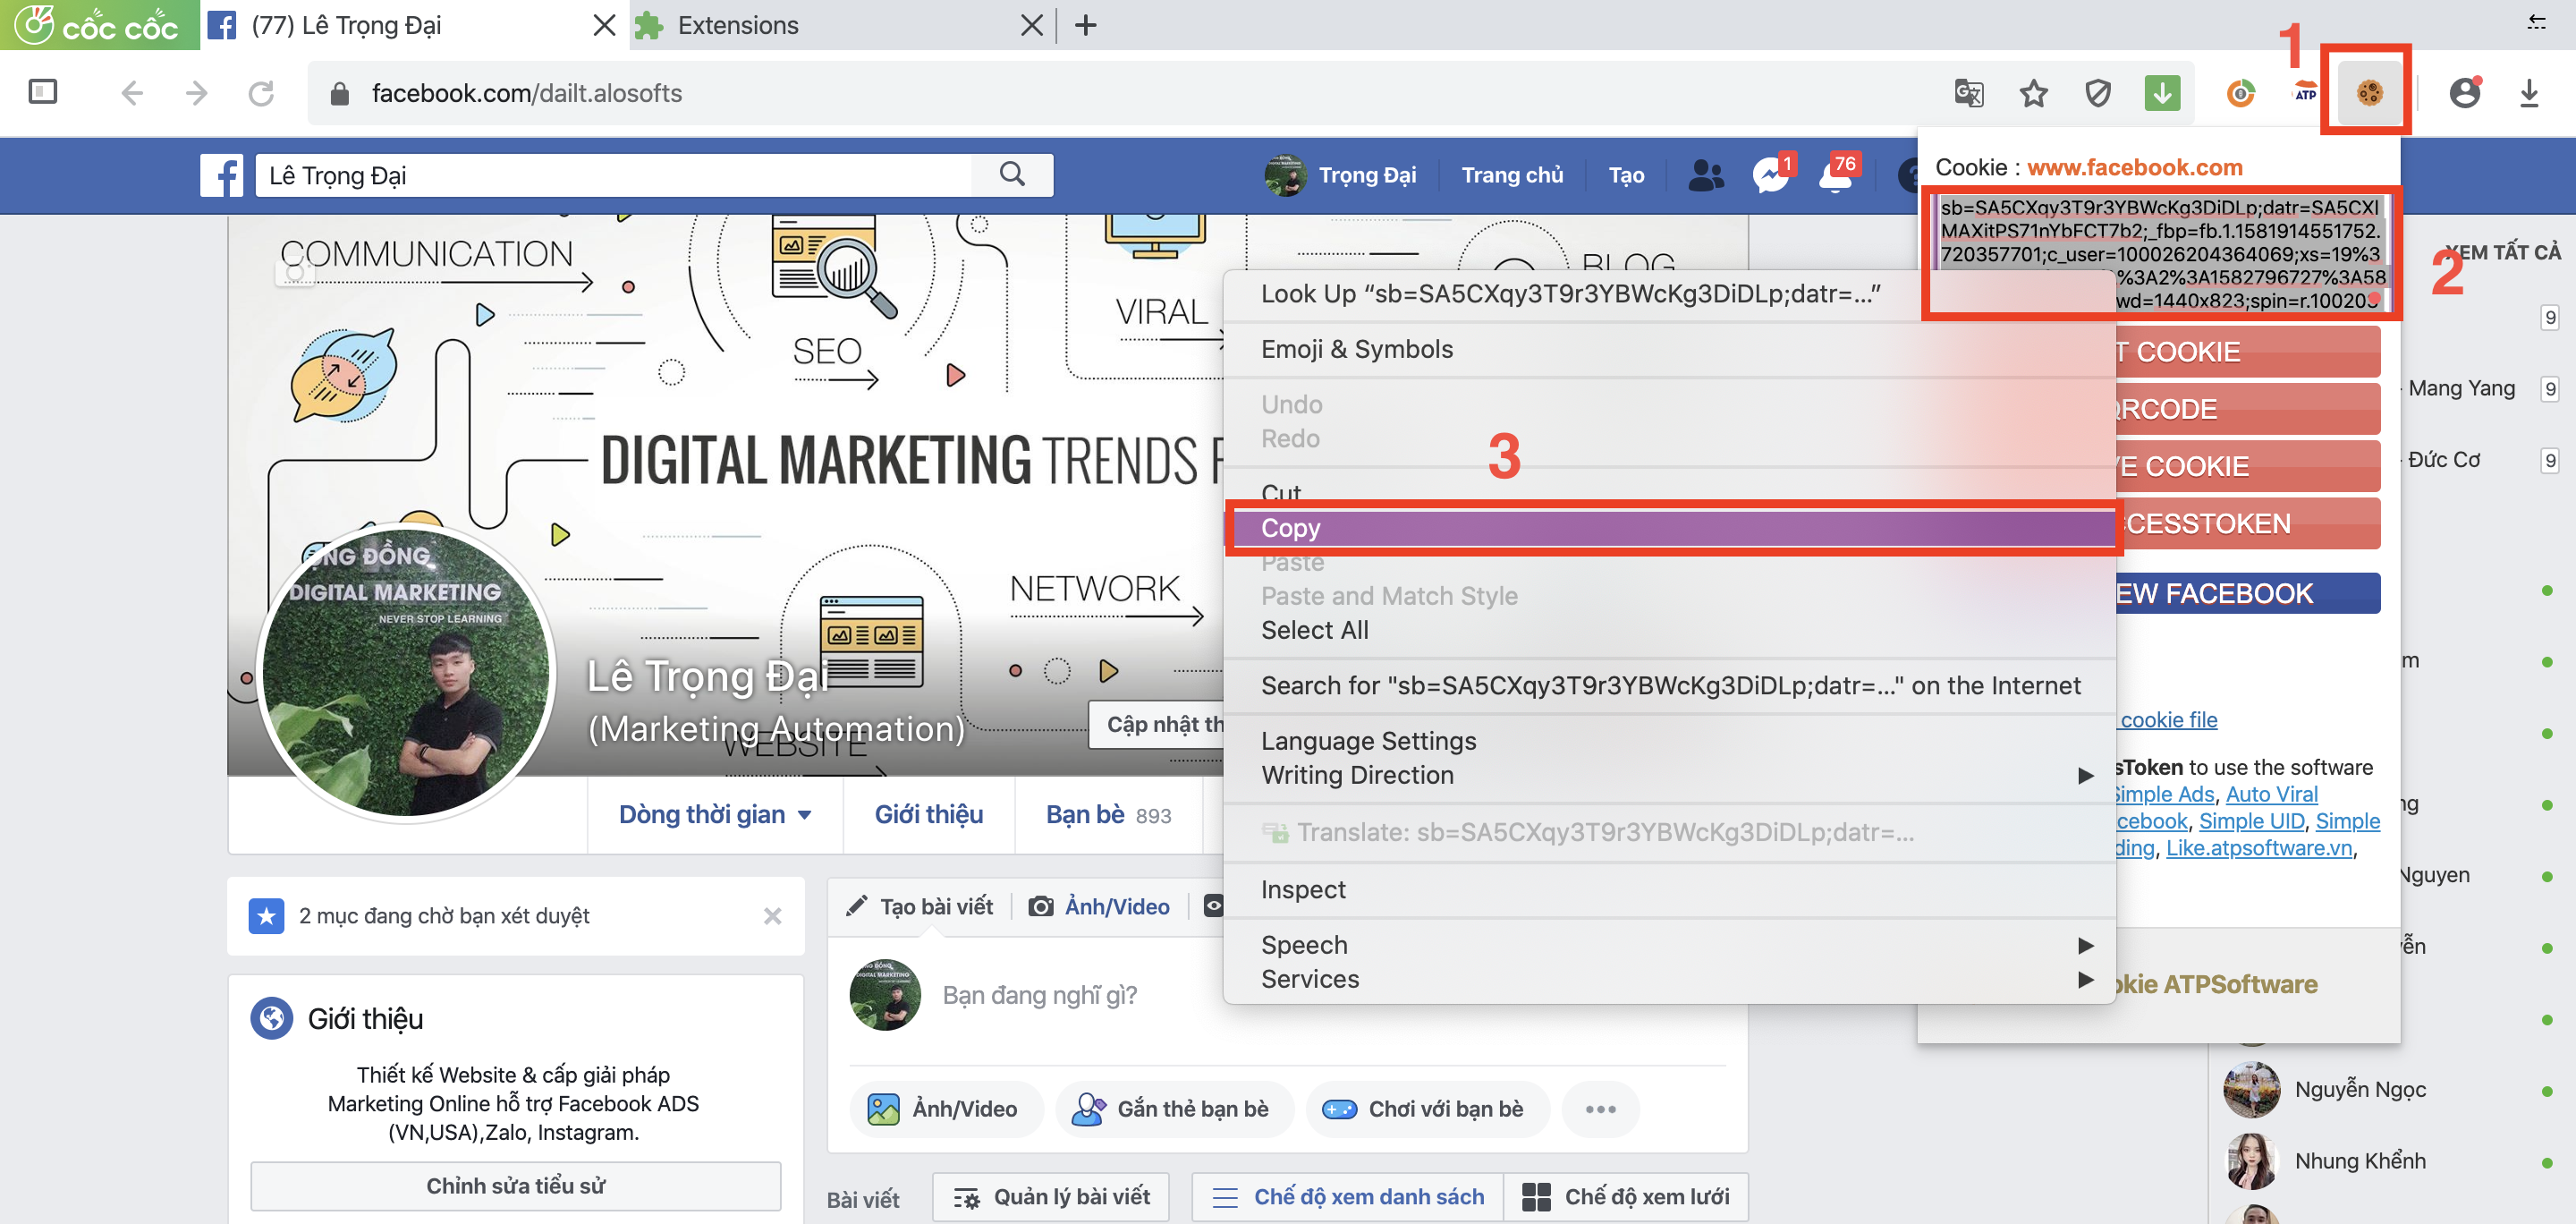Select Copy from the context menu
Screen dimensions: 2576x1224
[x=1290, y=527]
